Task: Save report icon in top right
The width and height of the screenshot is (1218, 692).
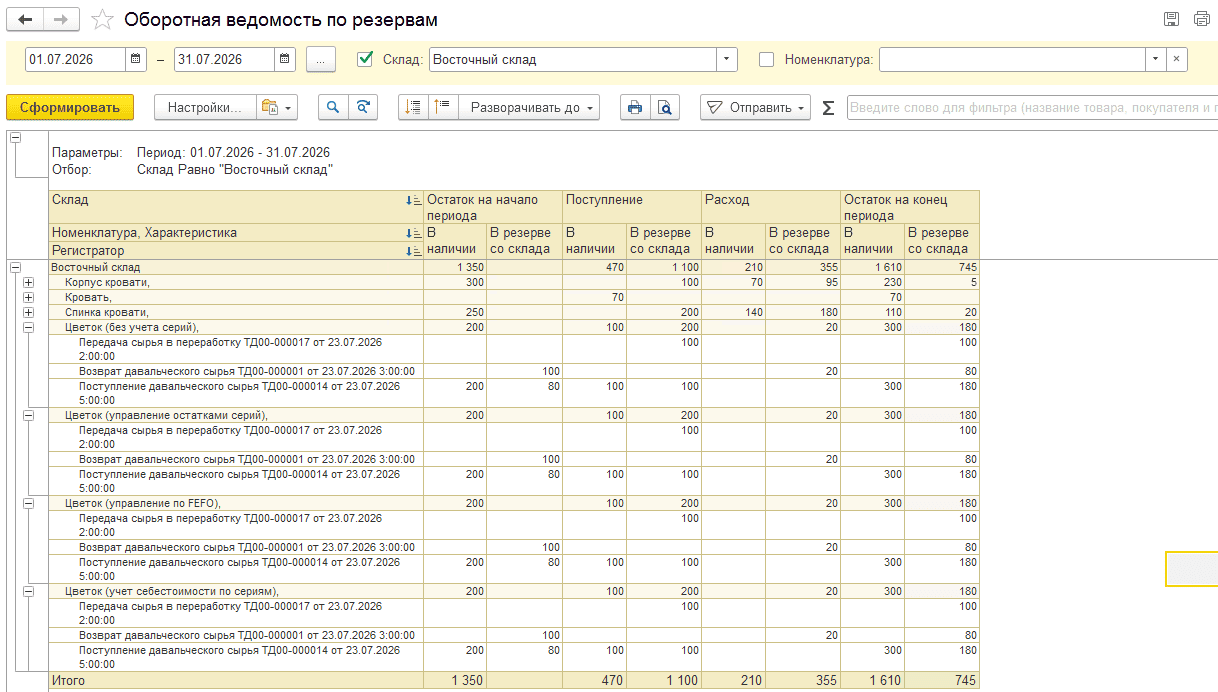Action: [1172, 19]
